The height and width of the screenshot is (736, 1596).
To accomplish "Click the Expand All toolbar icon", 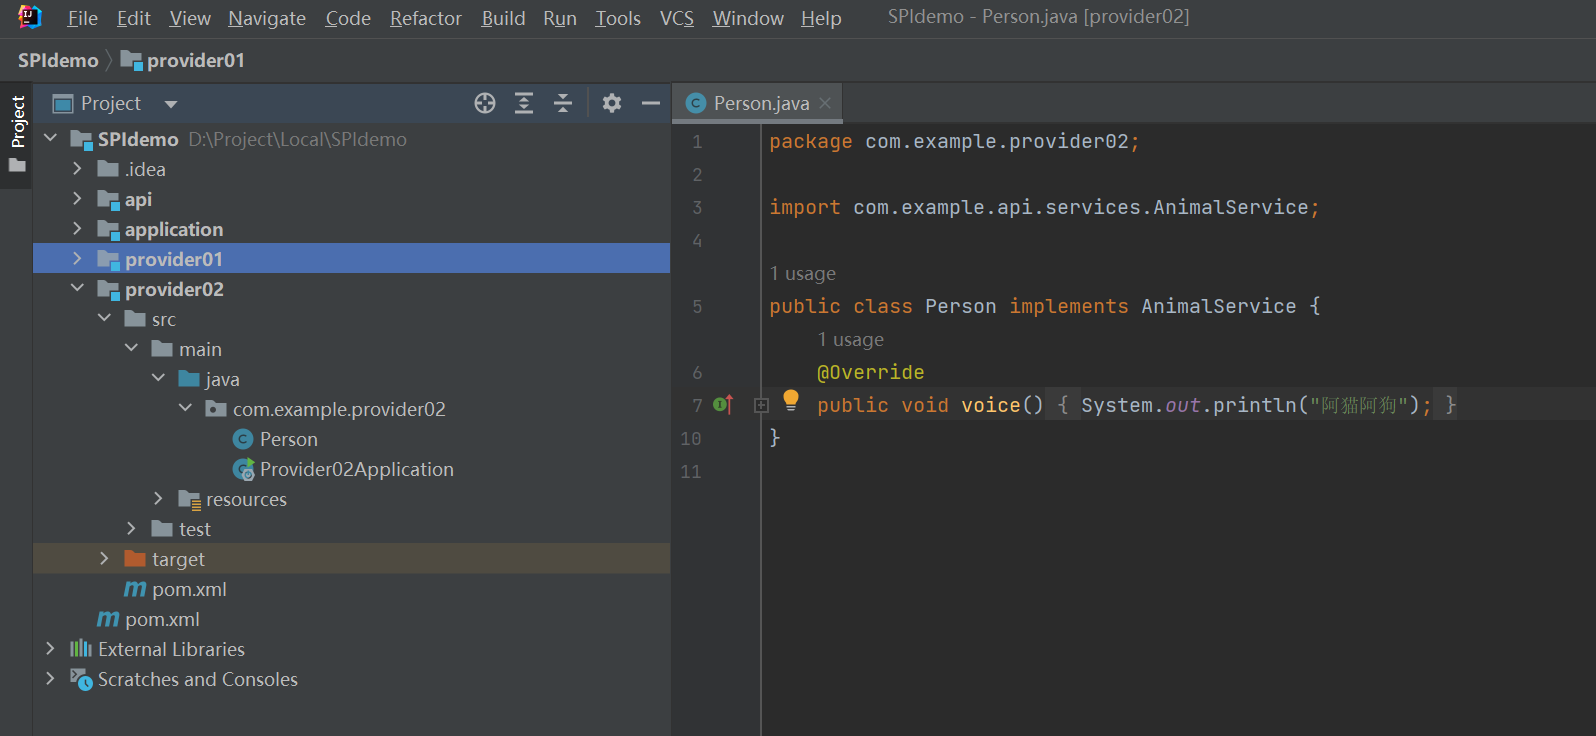I will 524,103.
